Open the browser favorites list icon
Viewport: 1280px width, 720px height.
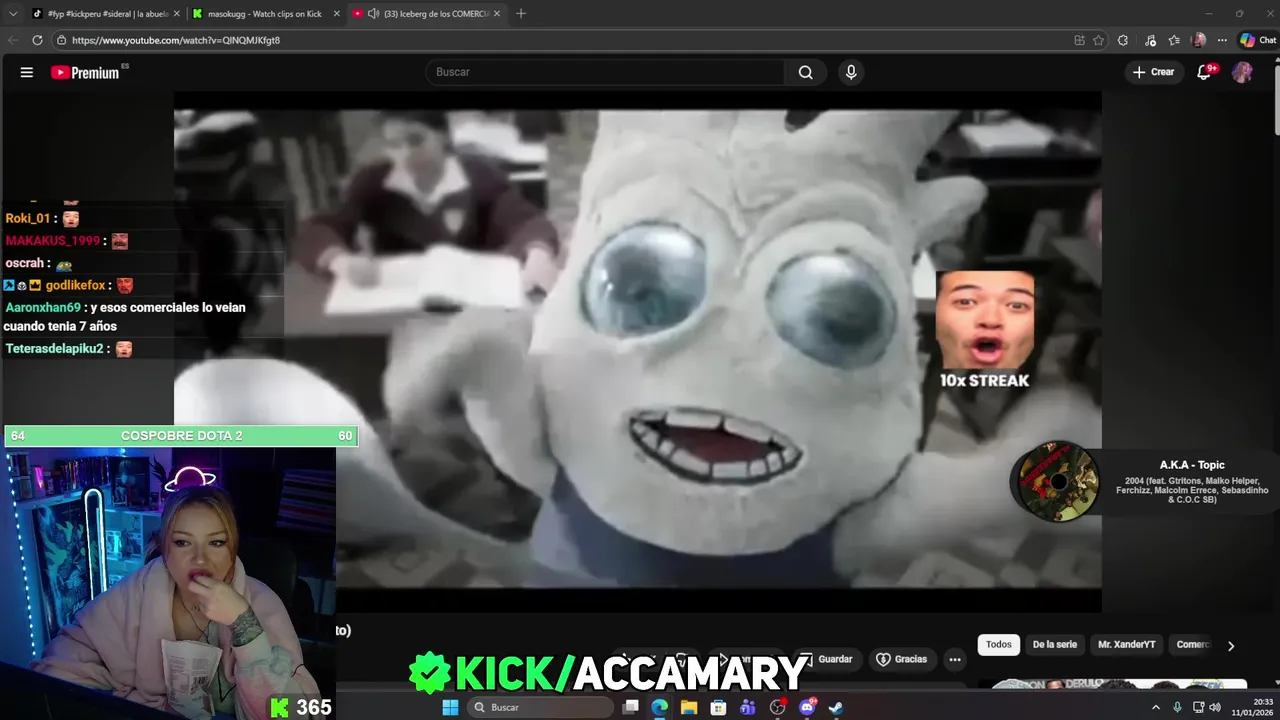point(1174,40)
